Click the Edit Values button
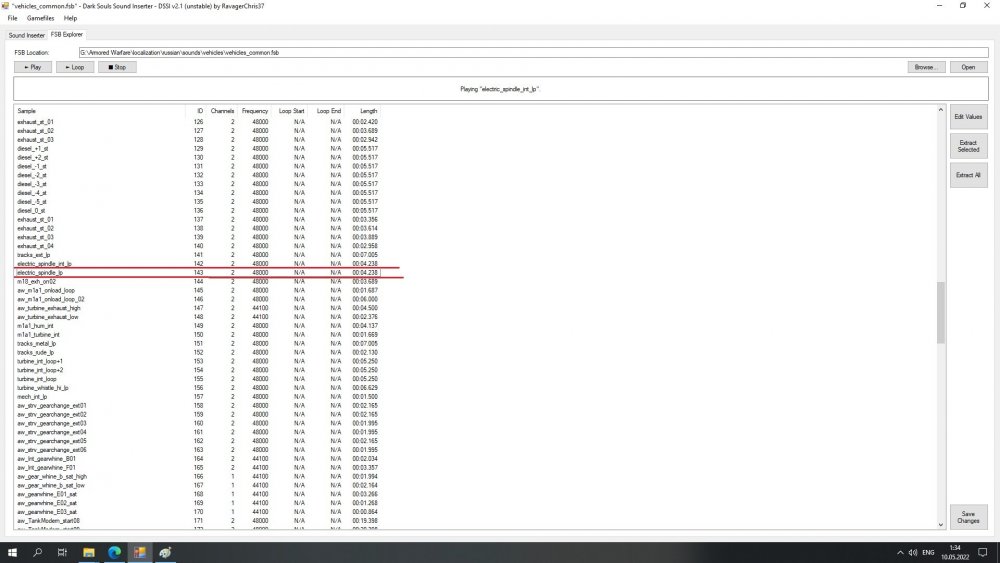The width and height of the screenshot is (1000, 563). tap(967, 117)
